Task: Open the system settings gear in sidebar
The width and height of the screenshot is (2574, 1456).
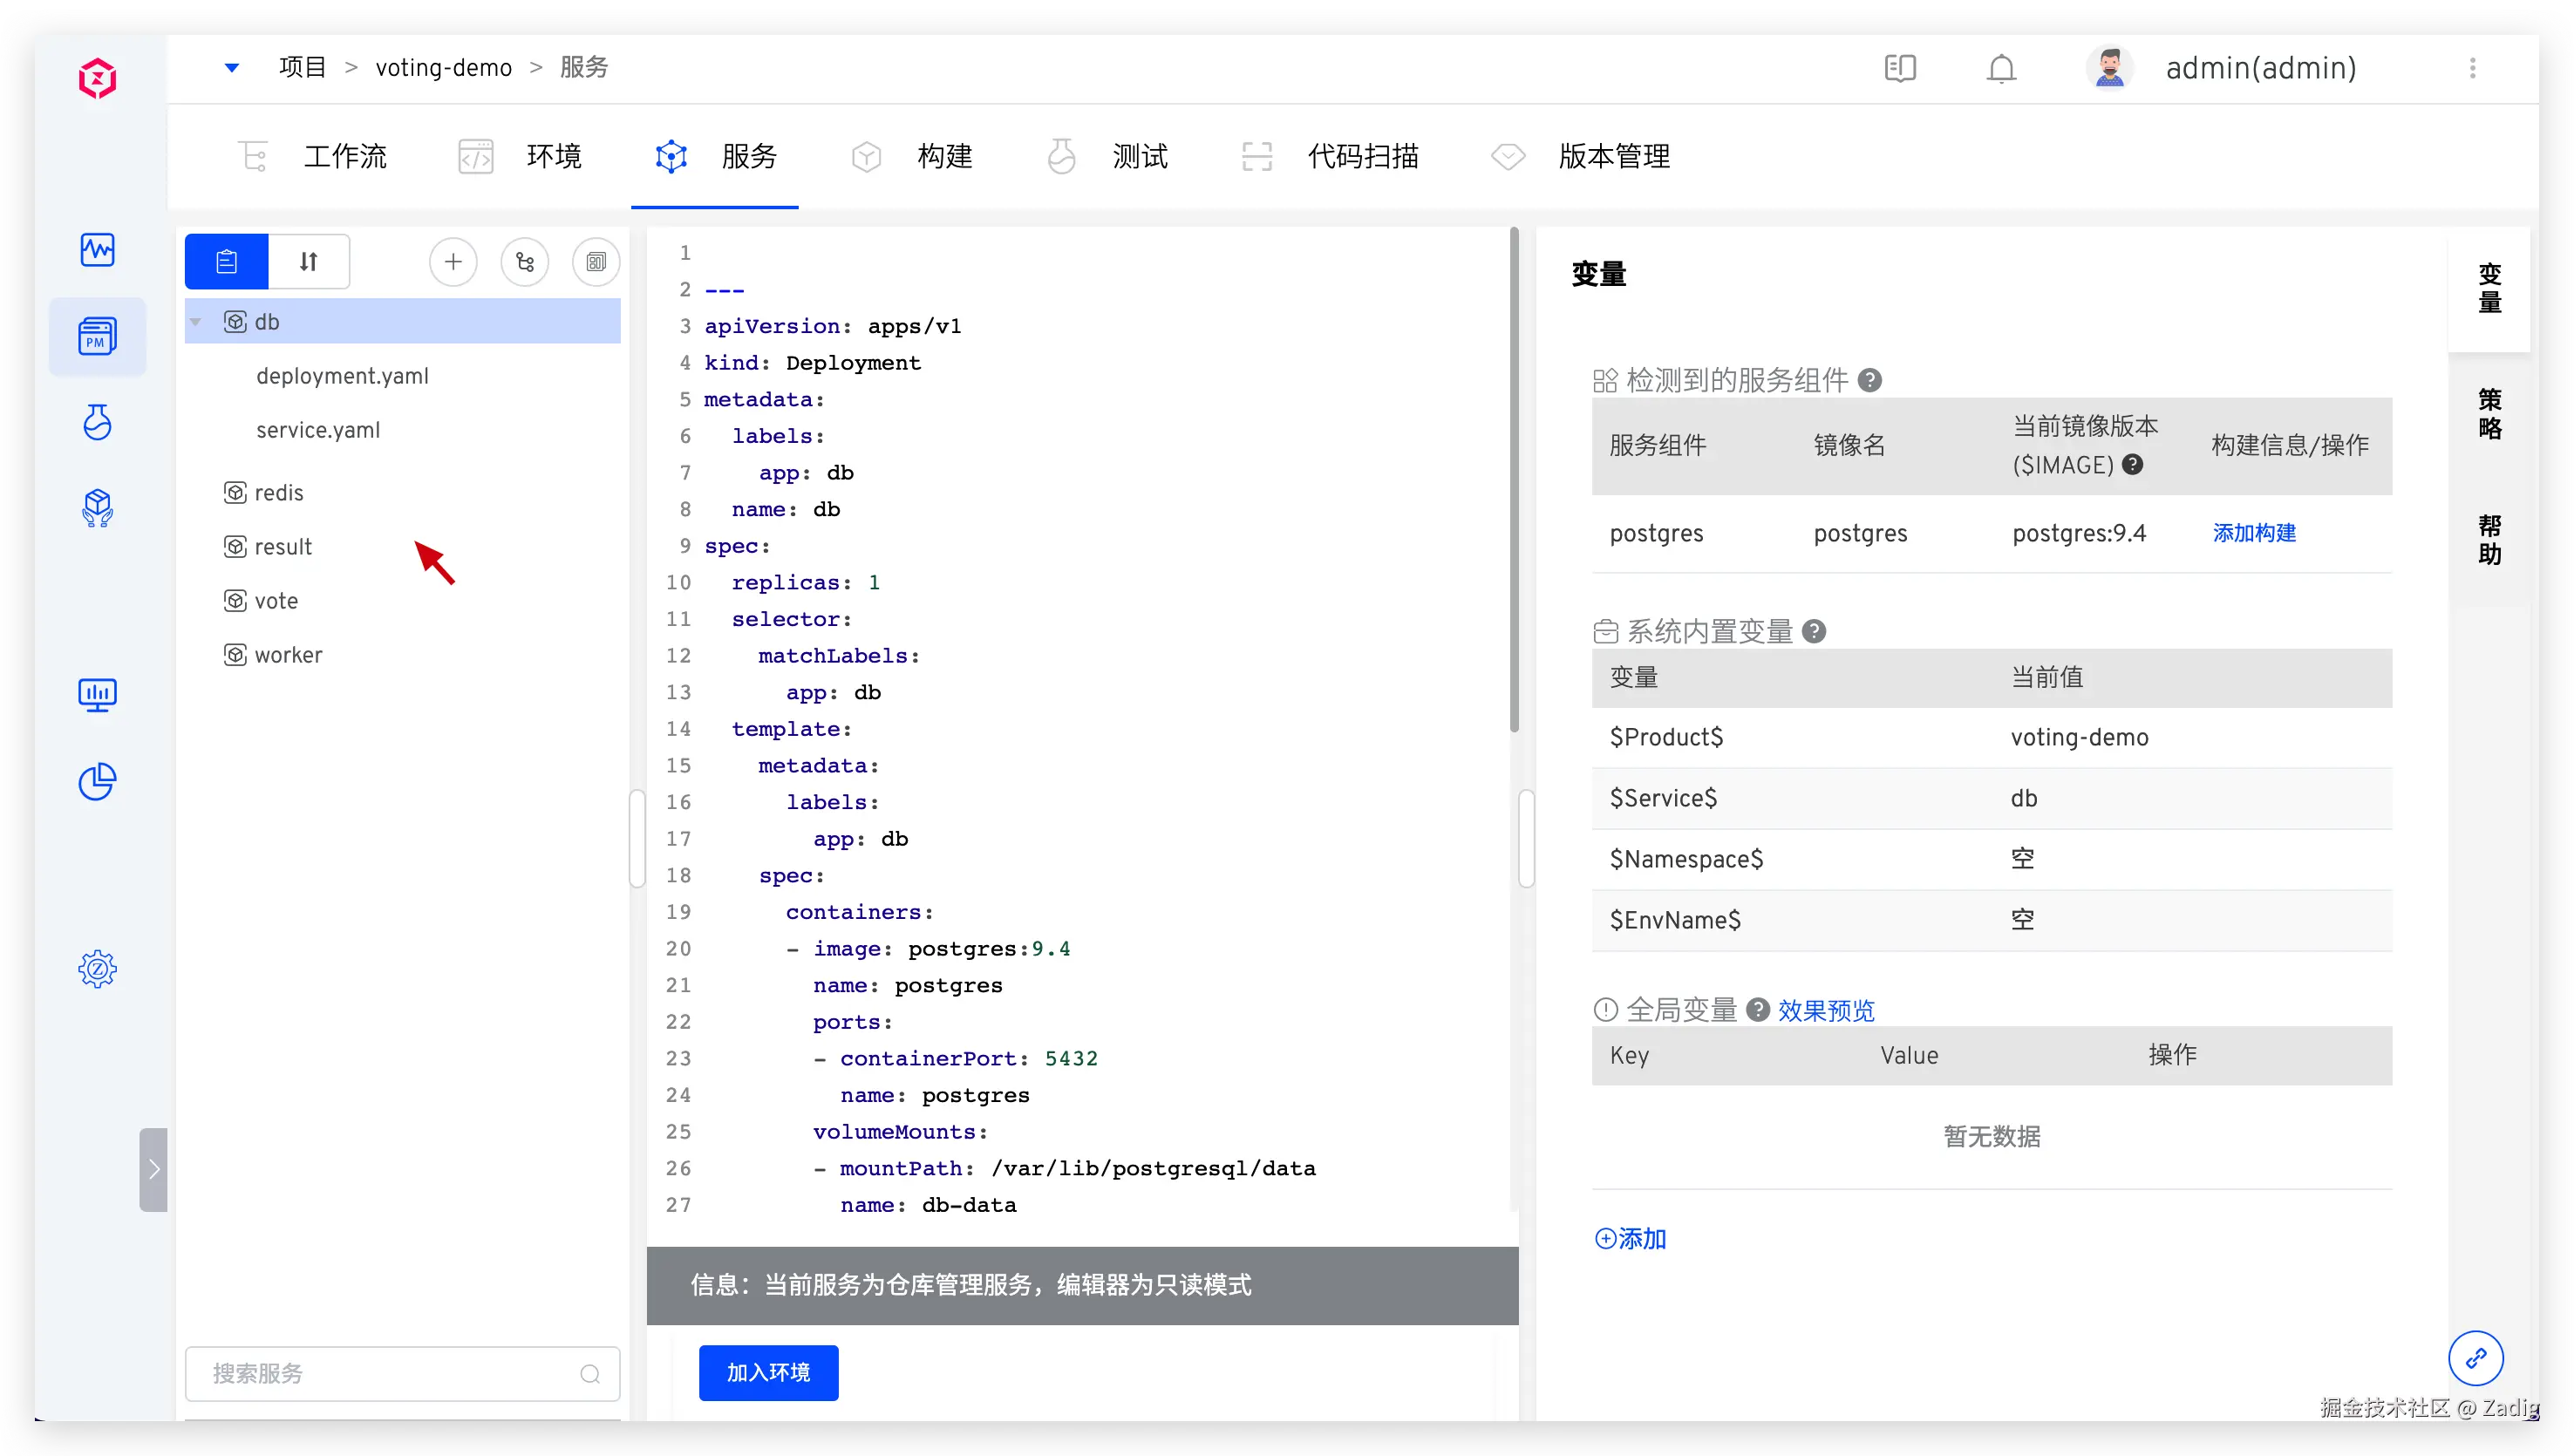Action: coord(97,968)
